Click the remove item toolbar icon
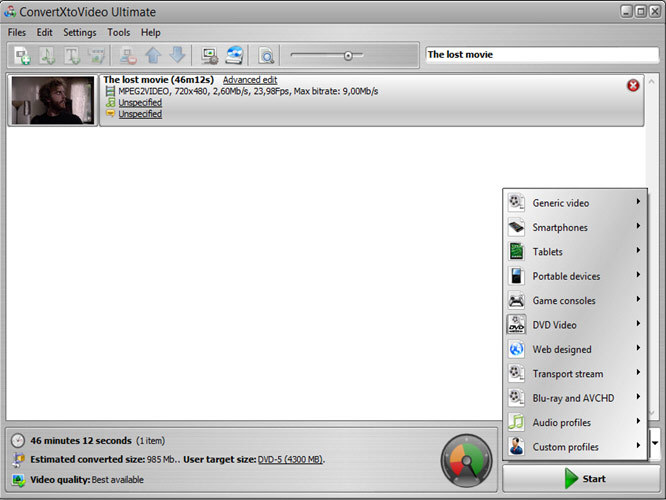This screenshot has height=500, width=666. point(128,55)
